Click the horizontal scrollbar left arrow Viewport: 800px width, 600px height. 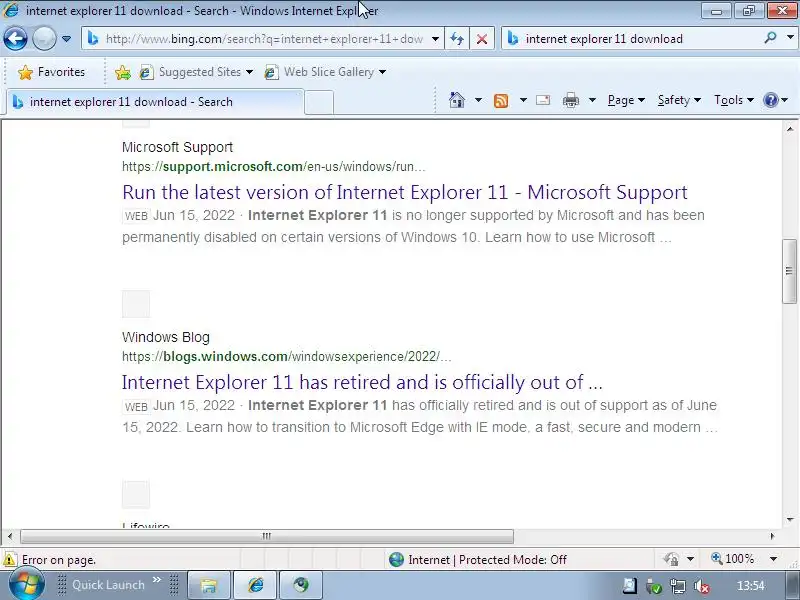10,536
